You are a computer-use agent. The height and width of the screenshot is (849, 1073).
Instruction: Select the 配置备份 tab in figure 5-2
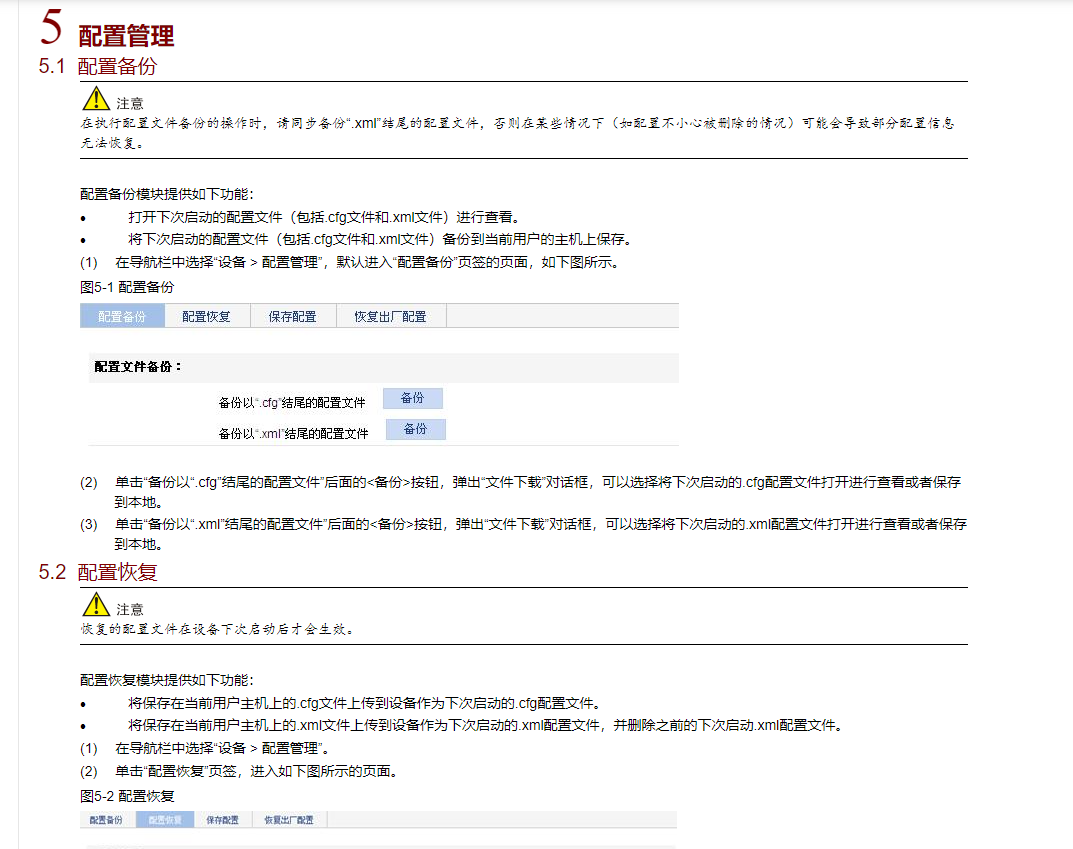click(x=107, y=820)
